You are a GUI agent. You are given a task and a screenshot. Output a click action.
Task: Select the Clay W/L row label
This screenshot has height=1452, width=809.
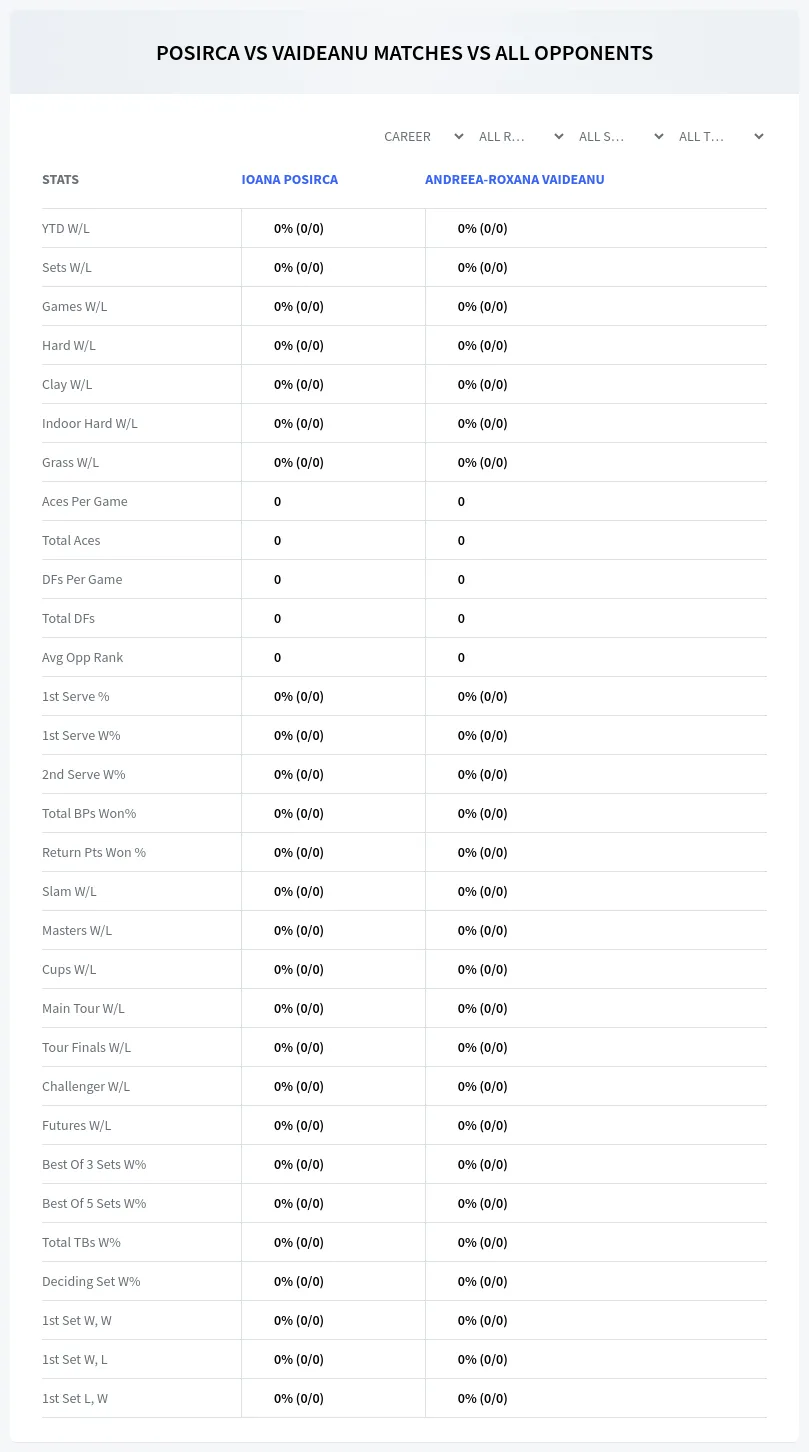pos(67,384)
